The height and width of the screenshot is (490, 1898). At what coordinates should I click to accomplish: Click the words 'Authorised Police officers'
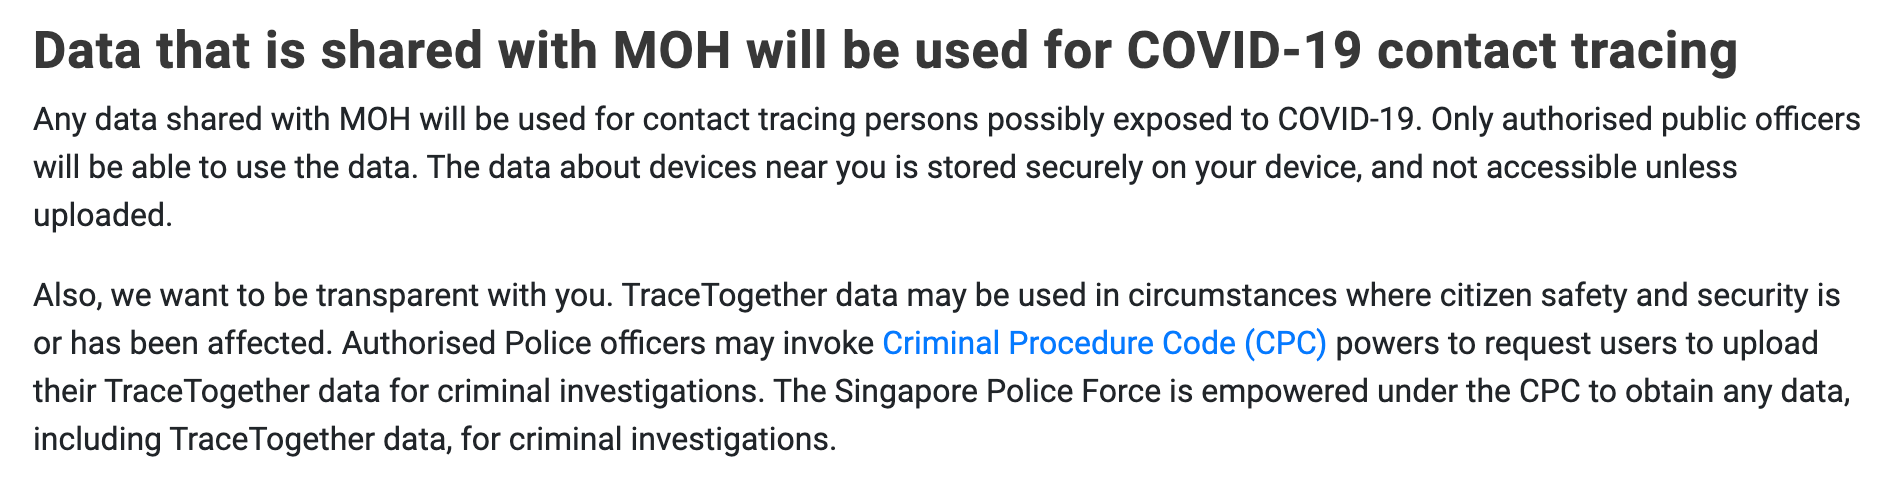coord(523,343)
